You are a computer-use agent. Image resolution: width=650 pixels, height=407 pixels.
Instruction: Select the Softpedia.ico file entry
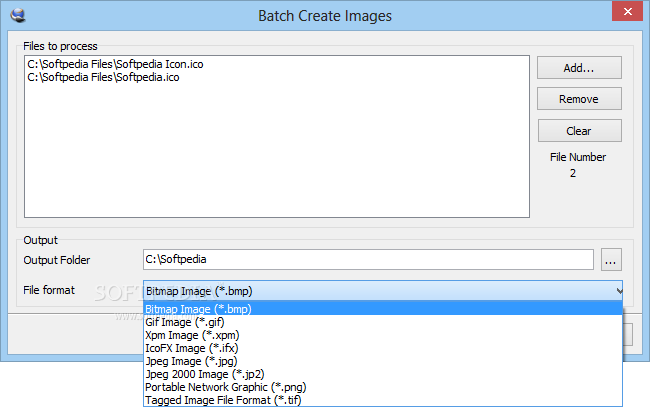click(103, 77)
